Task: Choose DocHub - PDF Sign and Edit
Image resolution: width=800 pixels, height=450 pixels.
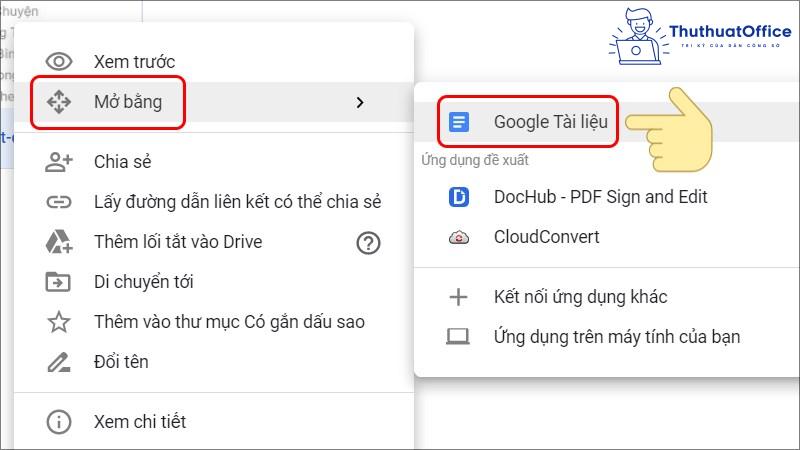Action: (x=600, y=197)
